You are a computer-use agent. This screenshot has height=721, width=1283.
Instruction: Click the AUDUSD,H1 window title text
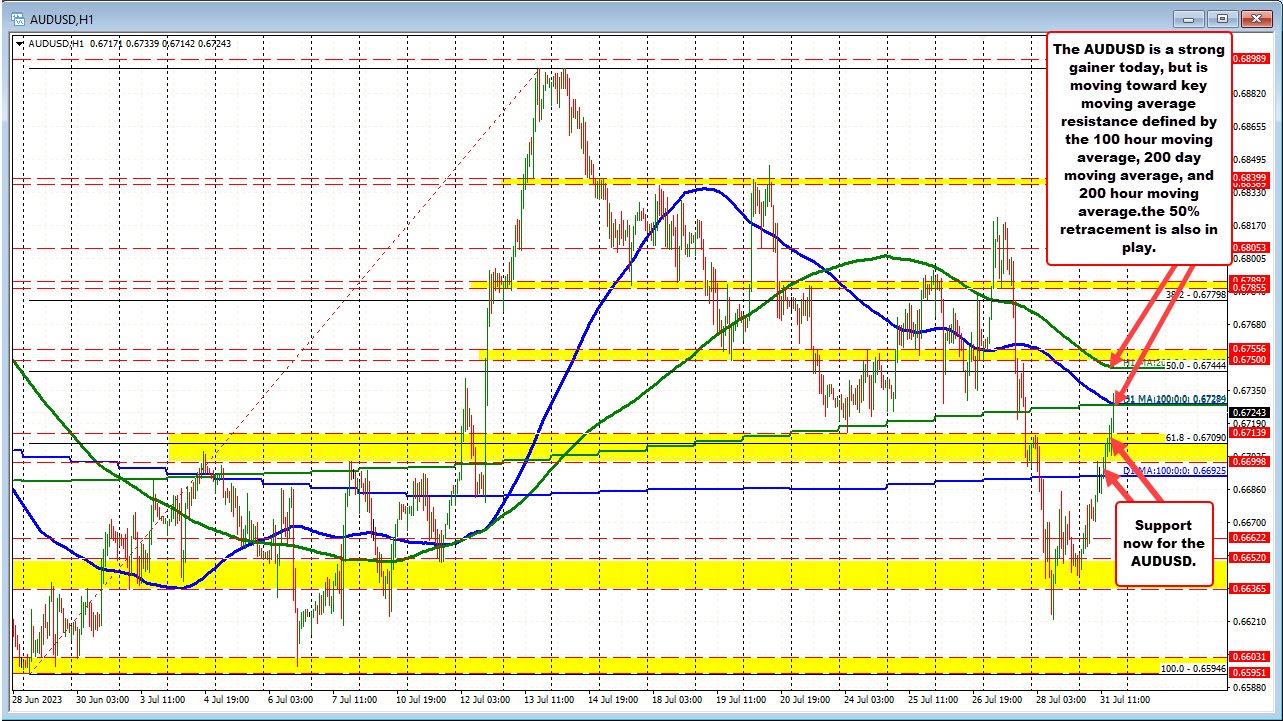(x=60, y=19)
